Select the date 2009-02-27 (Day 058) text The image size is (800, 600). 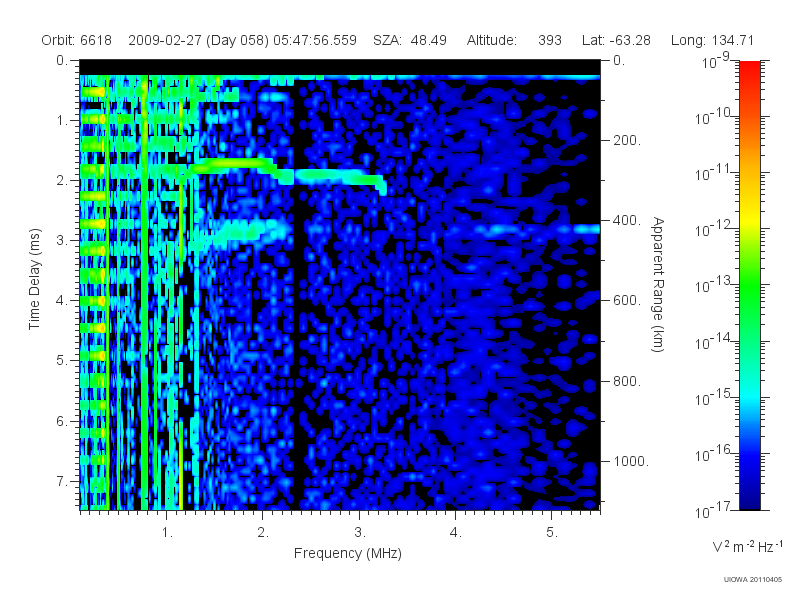pos(198,40)
